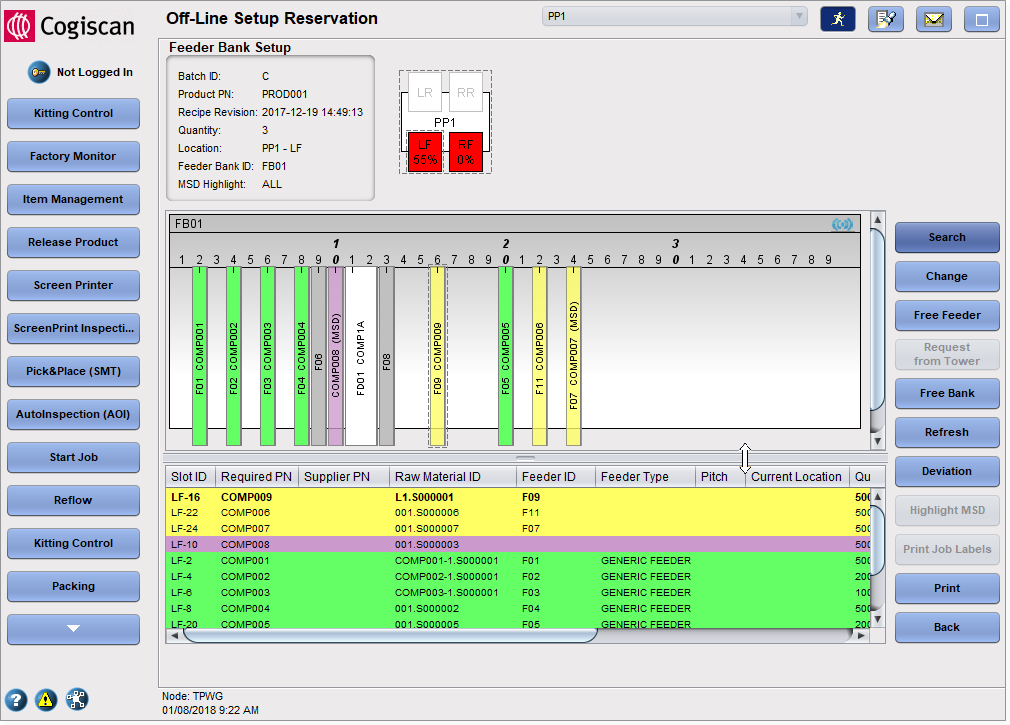Click the running man icon button
Screen dimensions: 1010x725
[x=837, y=19]
